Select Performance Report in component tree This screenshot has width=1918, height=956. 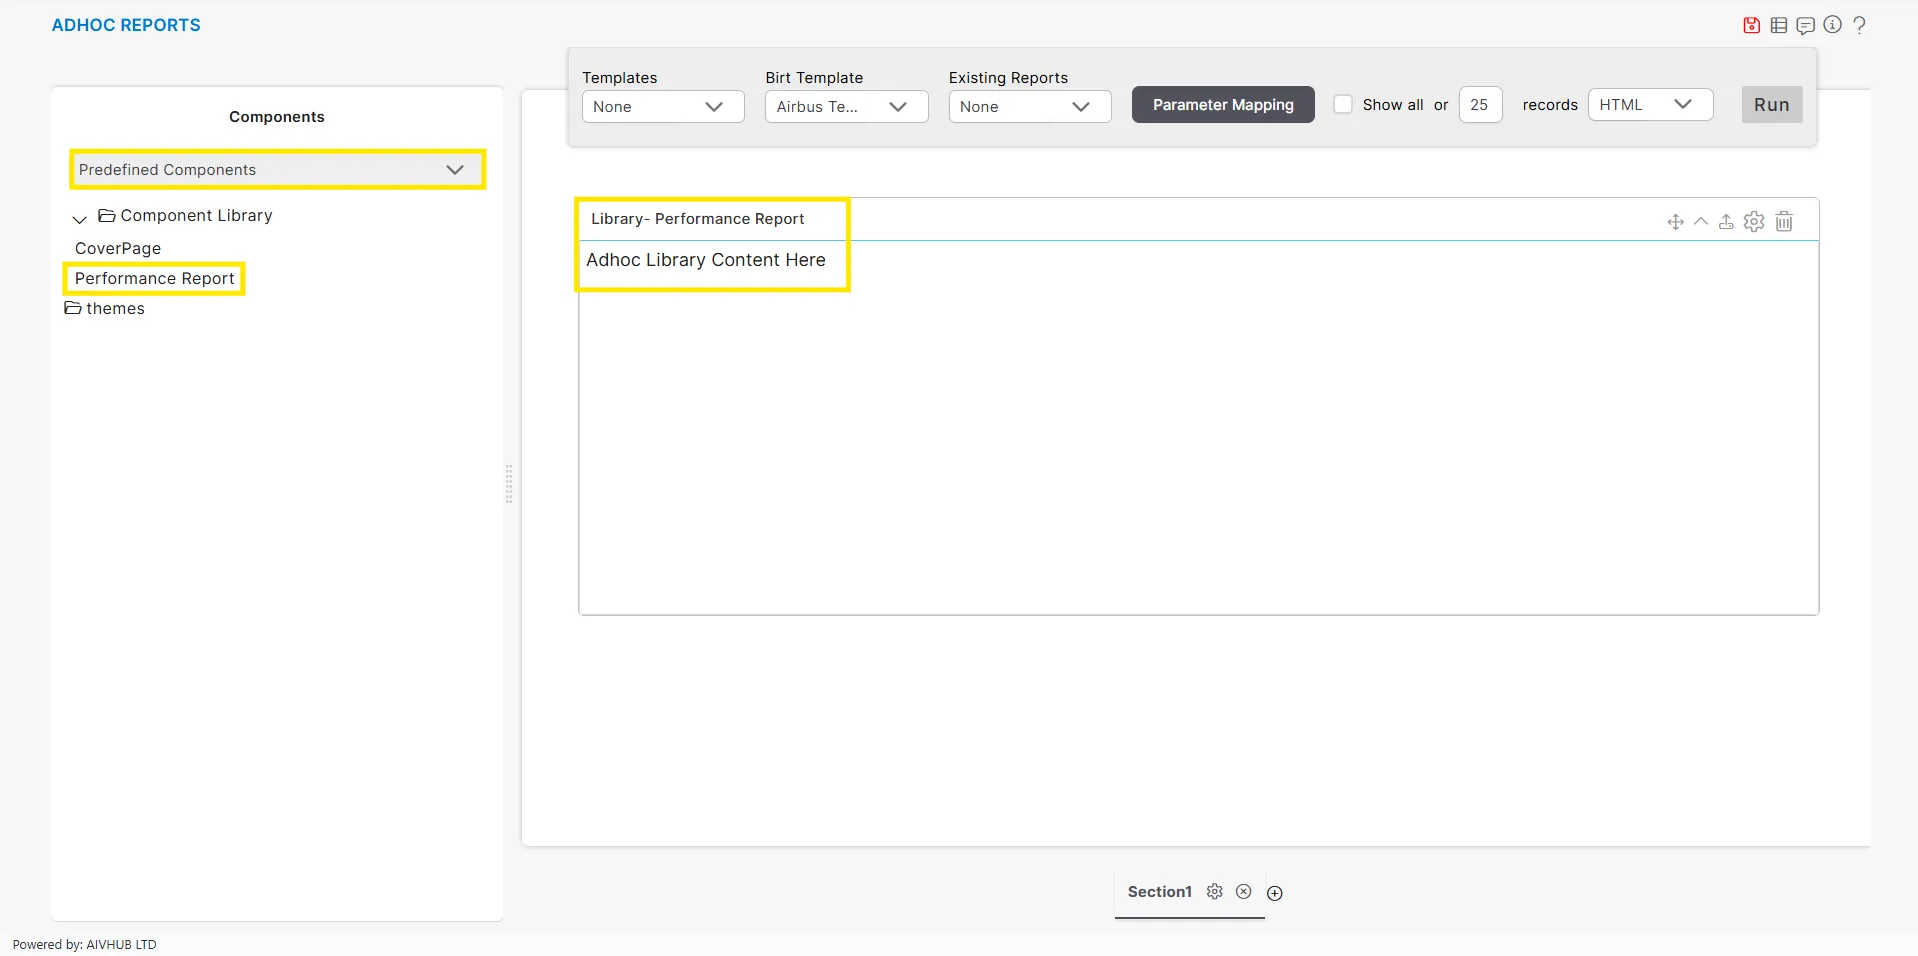tap(154, 278)
